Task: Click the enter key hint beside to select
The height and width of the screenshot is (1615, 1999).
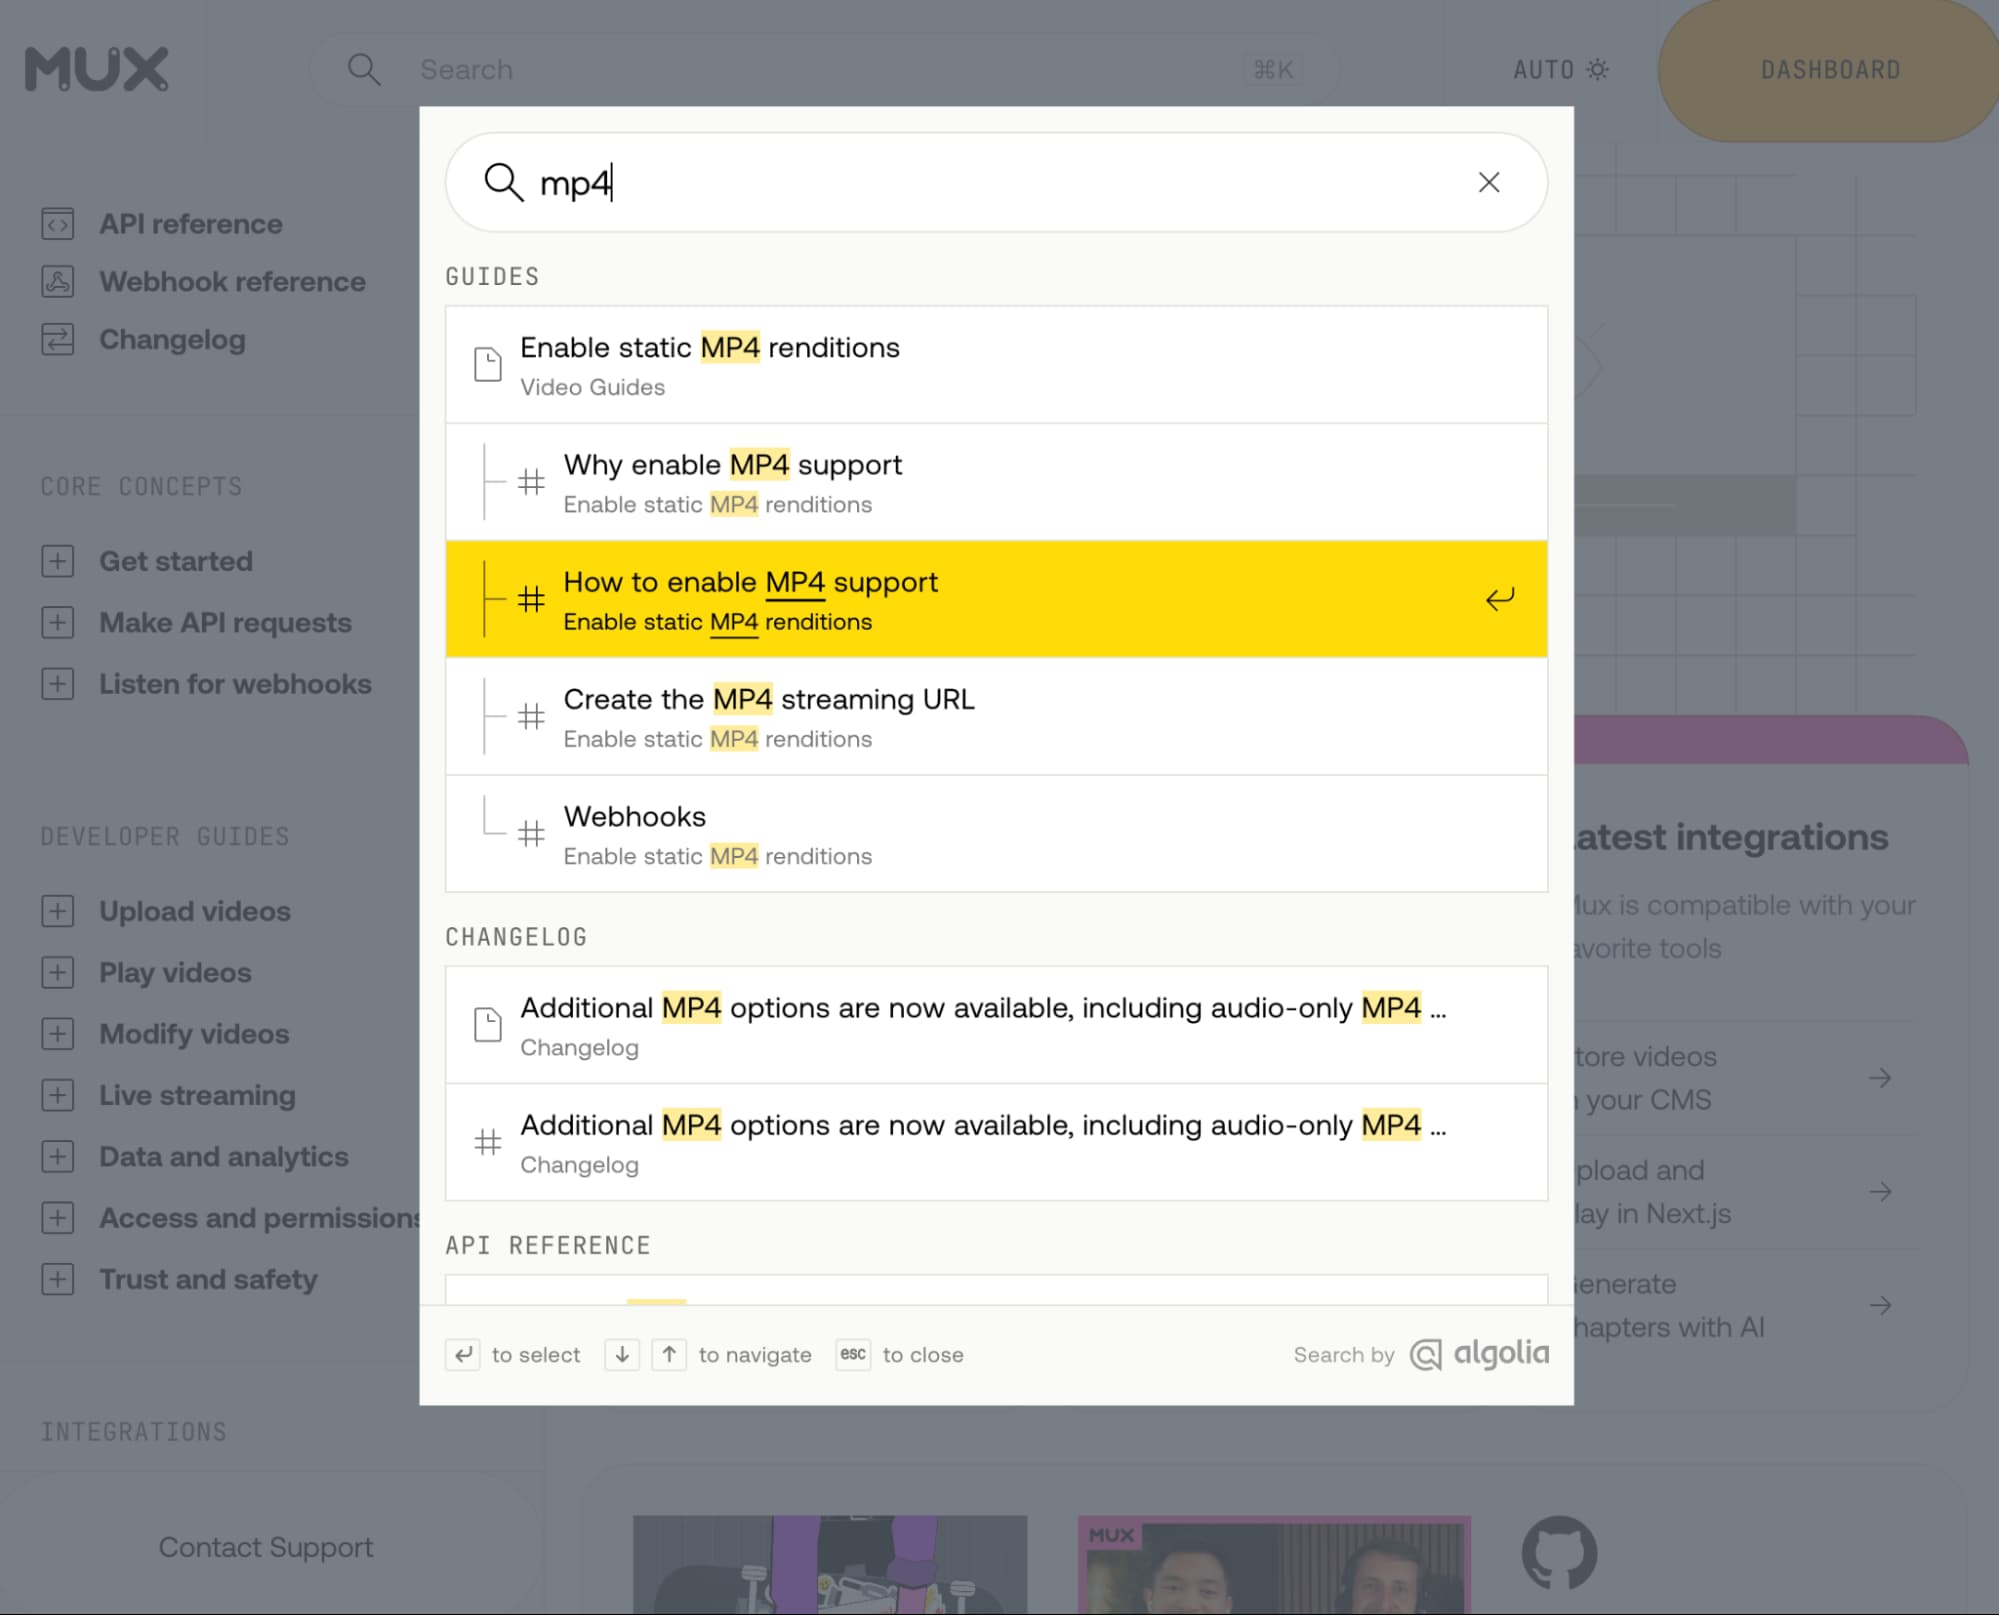Action: [x=463, y=1355]
